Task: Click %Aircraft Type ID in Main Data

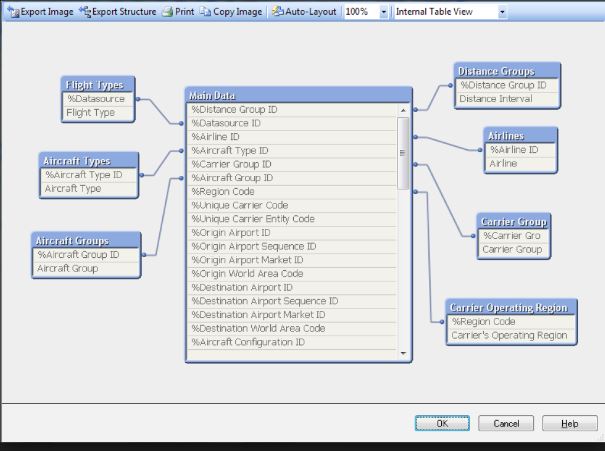Action: [292, 151]
